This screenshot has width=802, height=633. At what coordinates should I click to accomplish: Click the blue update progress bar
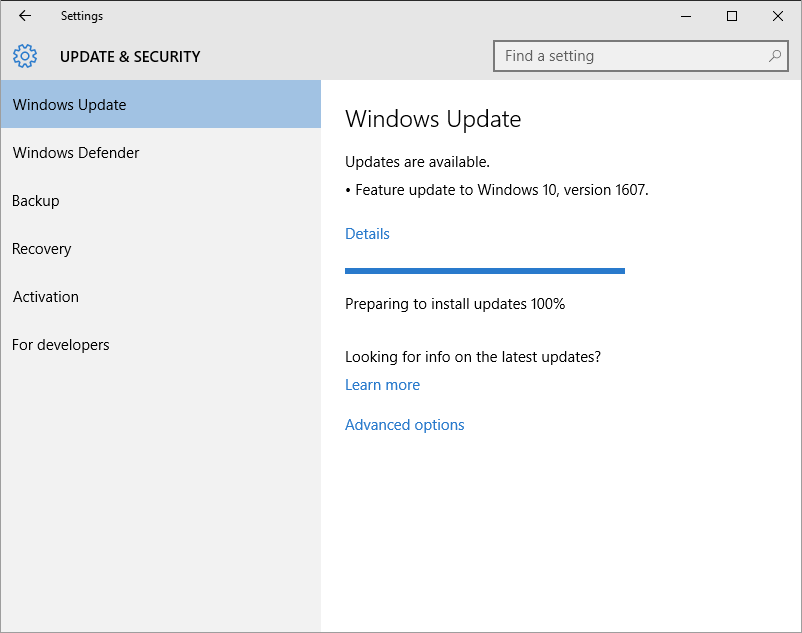tap(484, 270)
